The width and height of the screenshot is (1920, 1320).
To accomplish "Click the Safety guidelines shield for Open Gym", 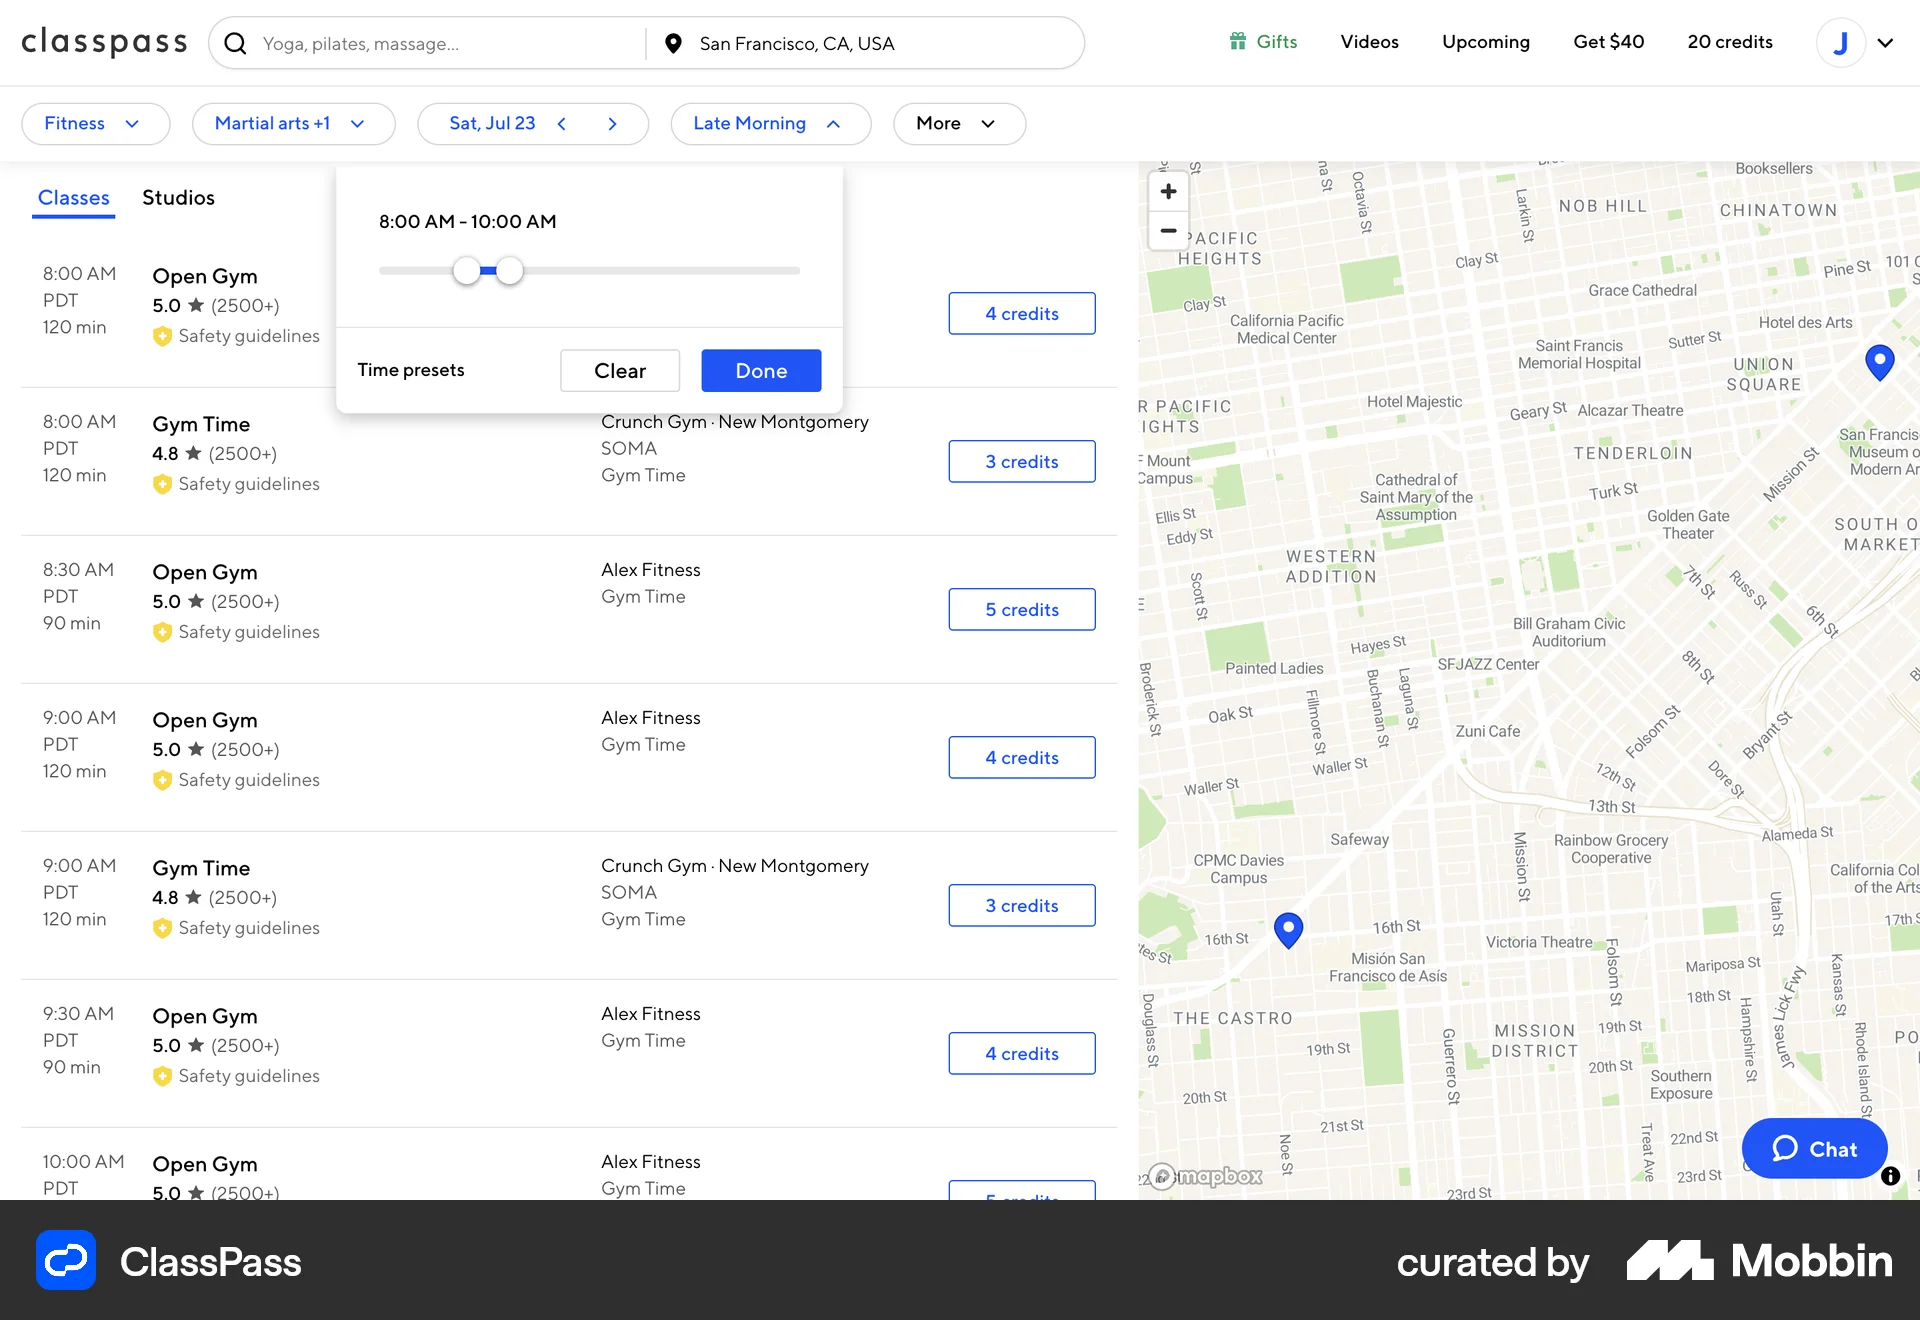I will (x=163, y=337).
